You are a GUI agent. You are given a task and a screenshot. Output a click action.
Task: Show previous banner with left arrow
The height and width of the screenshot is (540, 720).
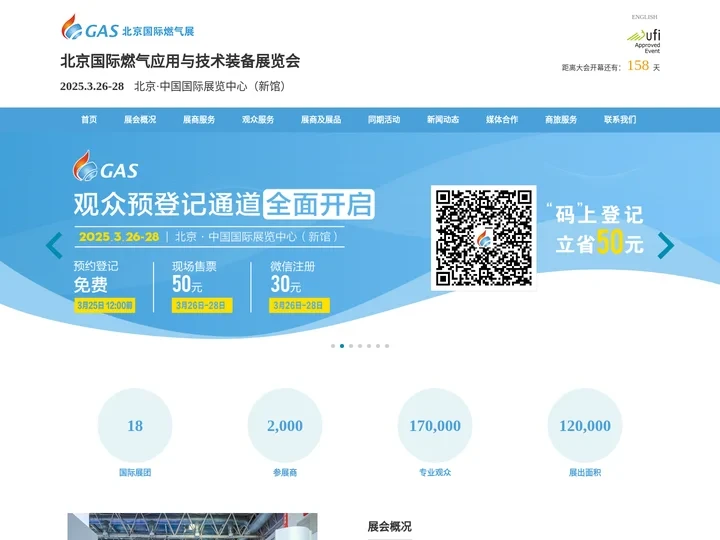[54, 245]
